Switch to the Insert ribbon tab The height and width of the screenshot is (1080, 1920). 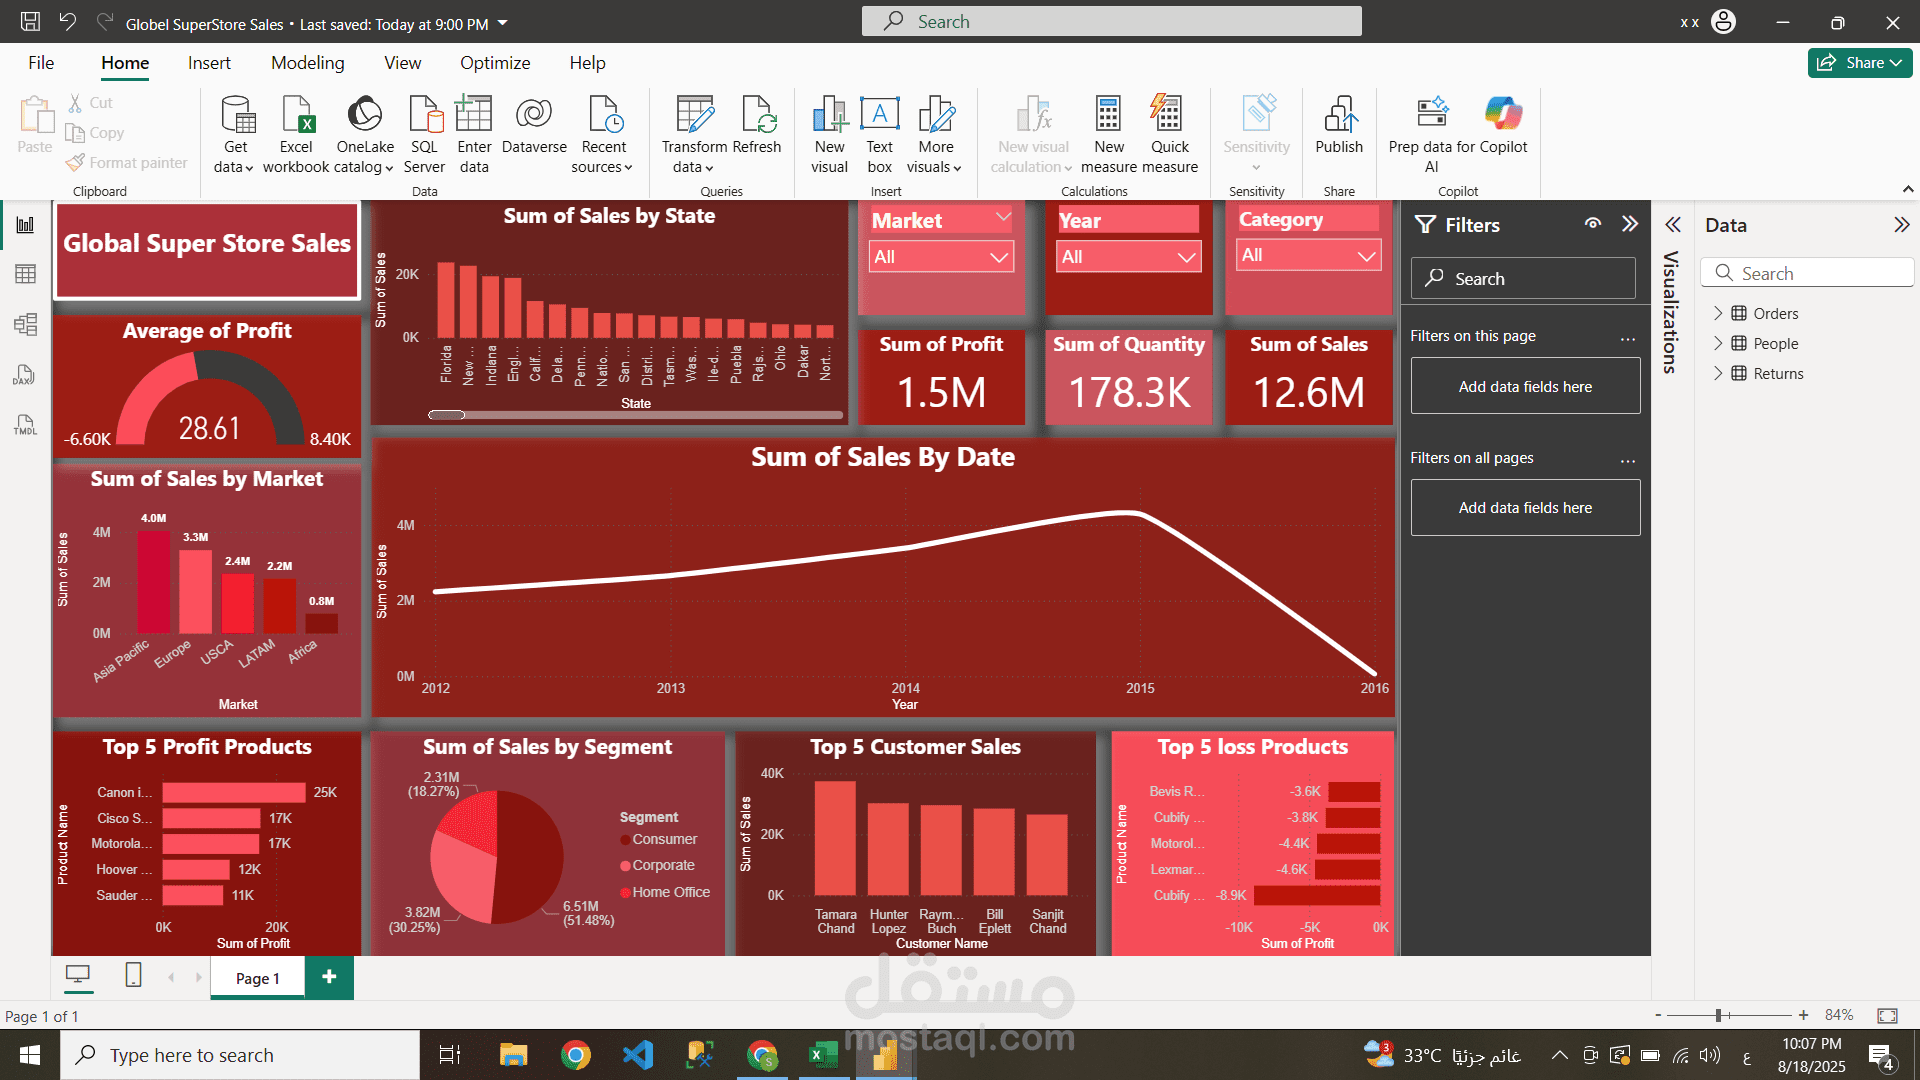click(209, 63)
